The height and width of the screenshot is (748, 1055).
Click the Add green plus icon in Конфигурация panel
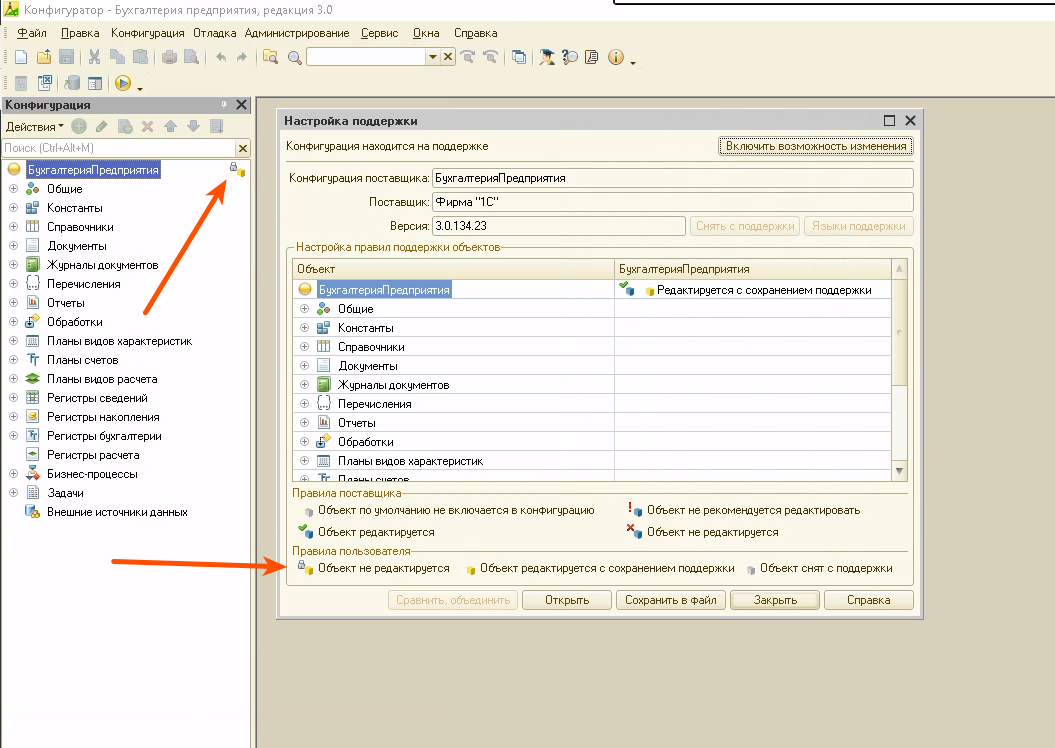79,126
